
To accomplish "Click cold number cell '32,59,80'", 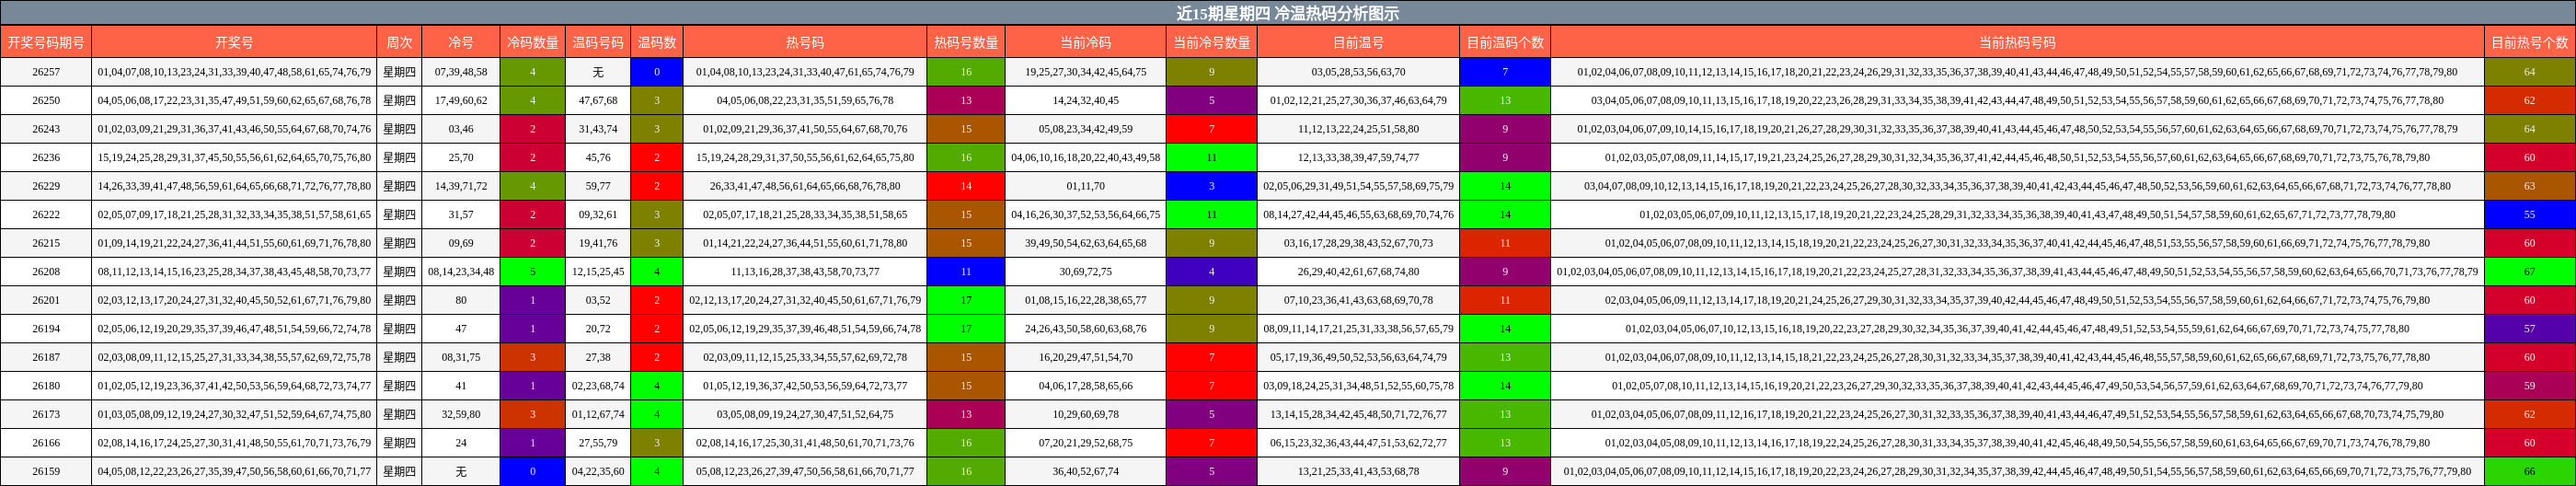I will tap(461, 414).
